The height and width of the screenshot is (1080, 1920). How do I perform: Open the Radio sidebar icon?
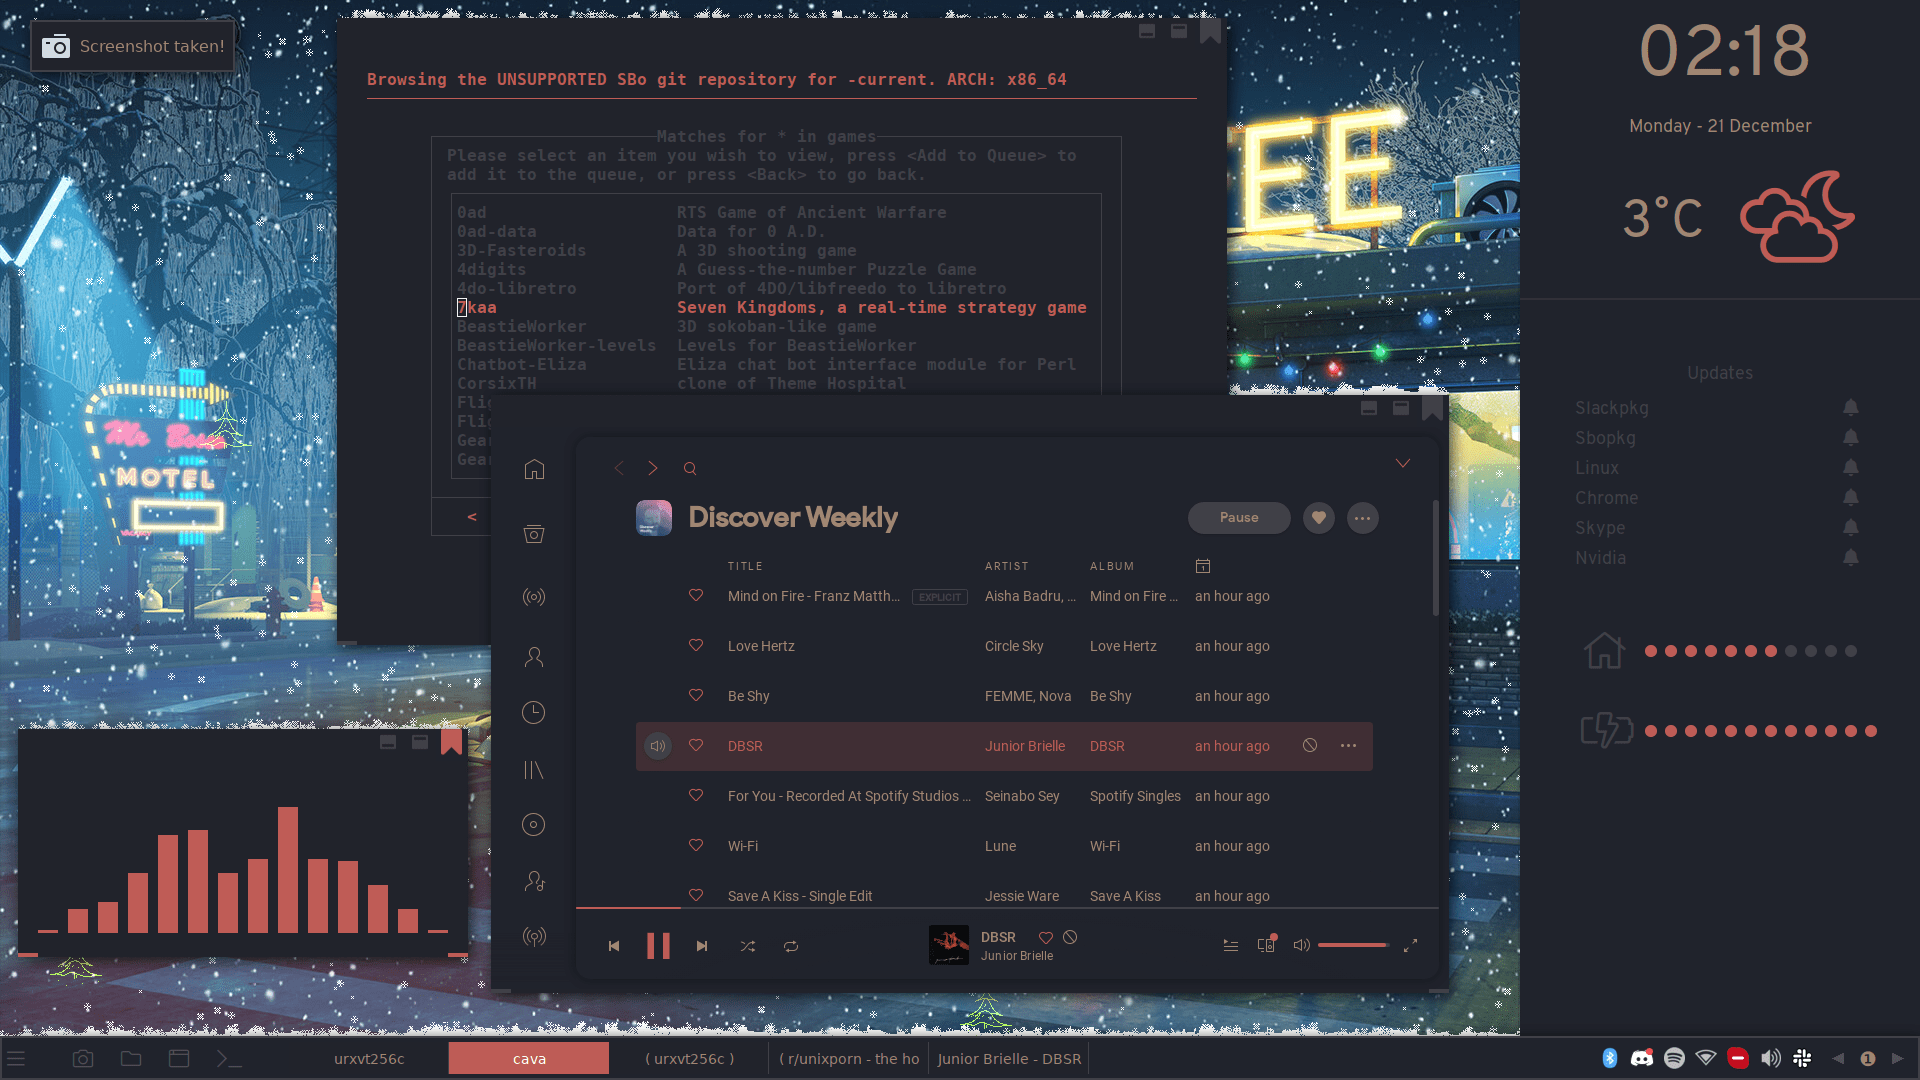pos(534,597)
